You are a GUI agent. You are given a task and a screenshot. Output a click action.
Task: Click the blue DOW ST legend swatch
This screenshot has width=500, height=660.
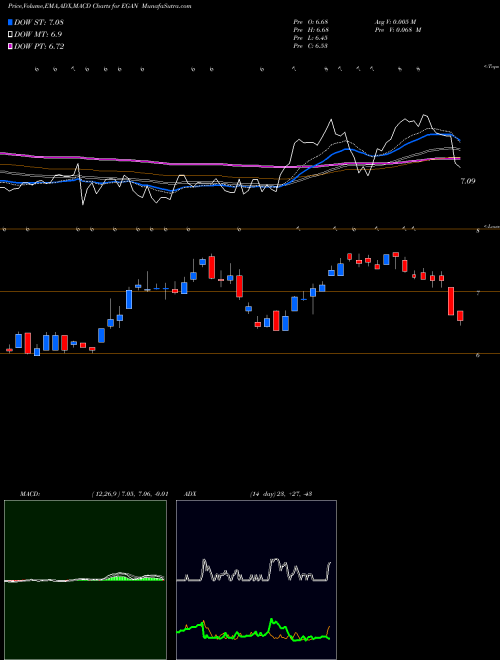tap(10, 22)
